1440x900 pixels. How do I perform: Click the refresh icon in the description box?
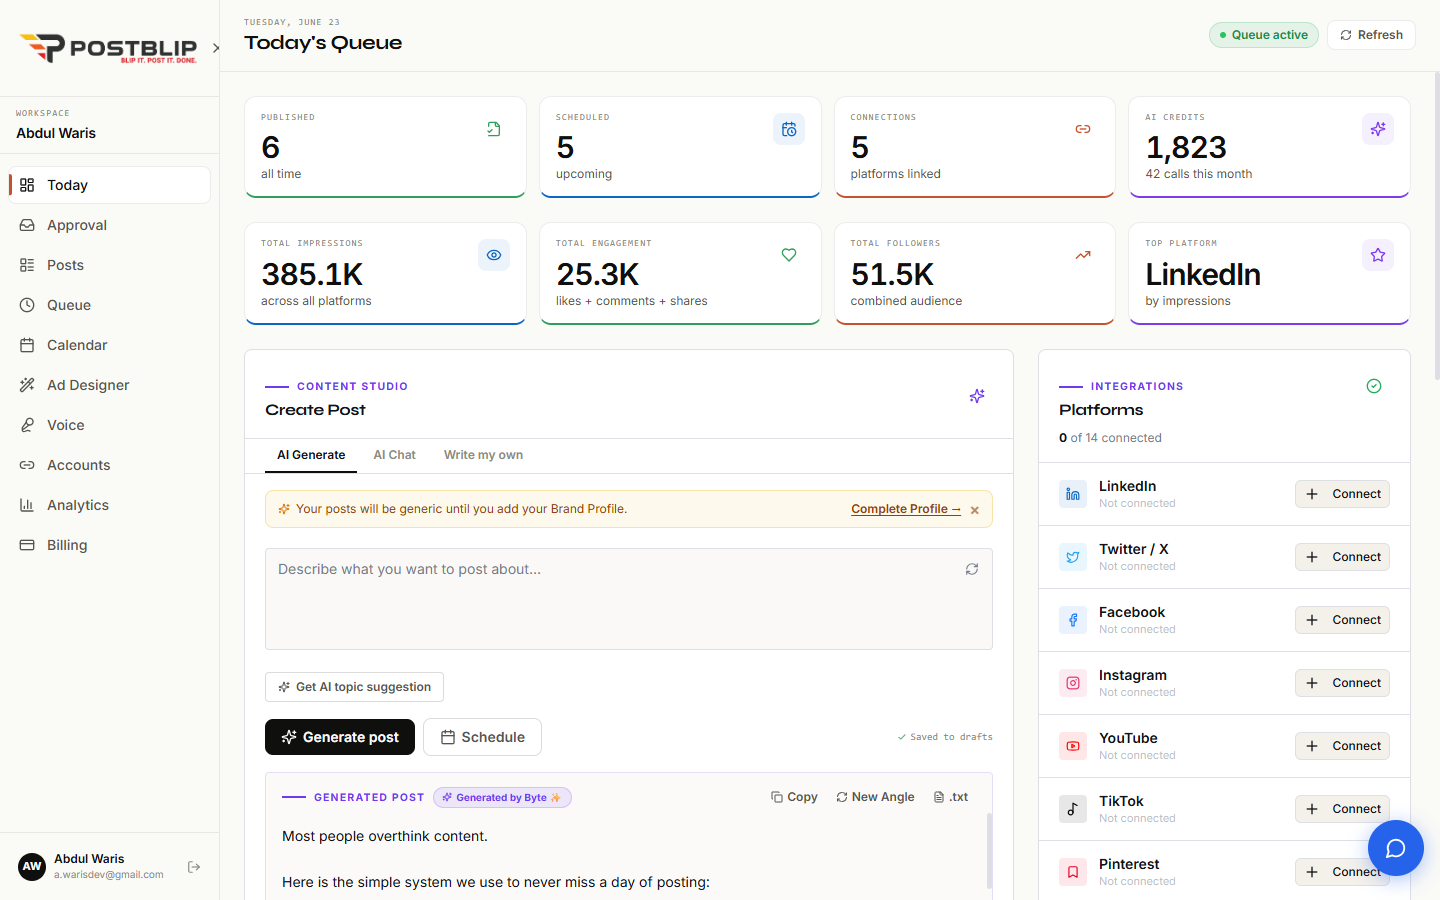[x=972, y=569]
